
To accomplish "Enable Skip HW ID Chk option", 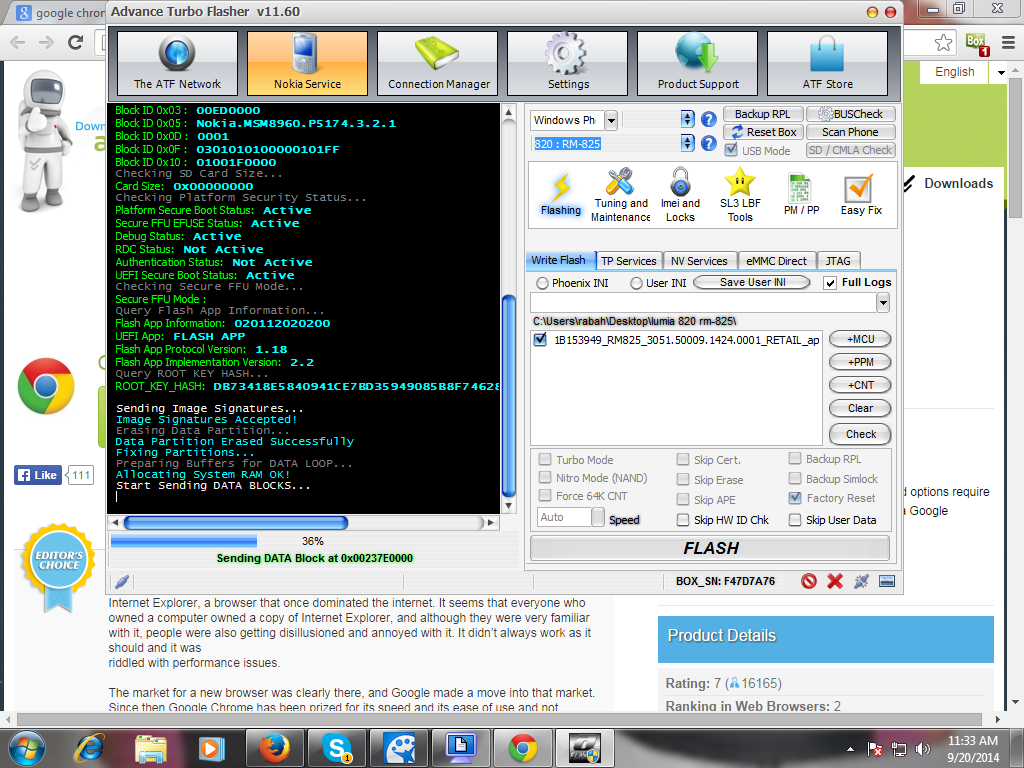I will point(683,520).
